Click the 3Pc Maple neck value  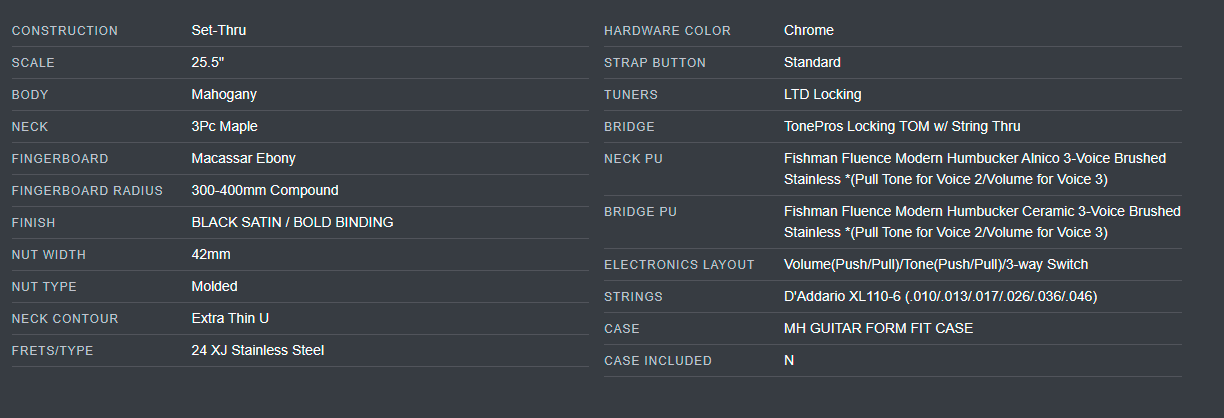(224, 126)
